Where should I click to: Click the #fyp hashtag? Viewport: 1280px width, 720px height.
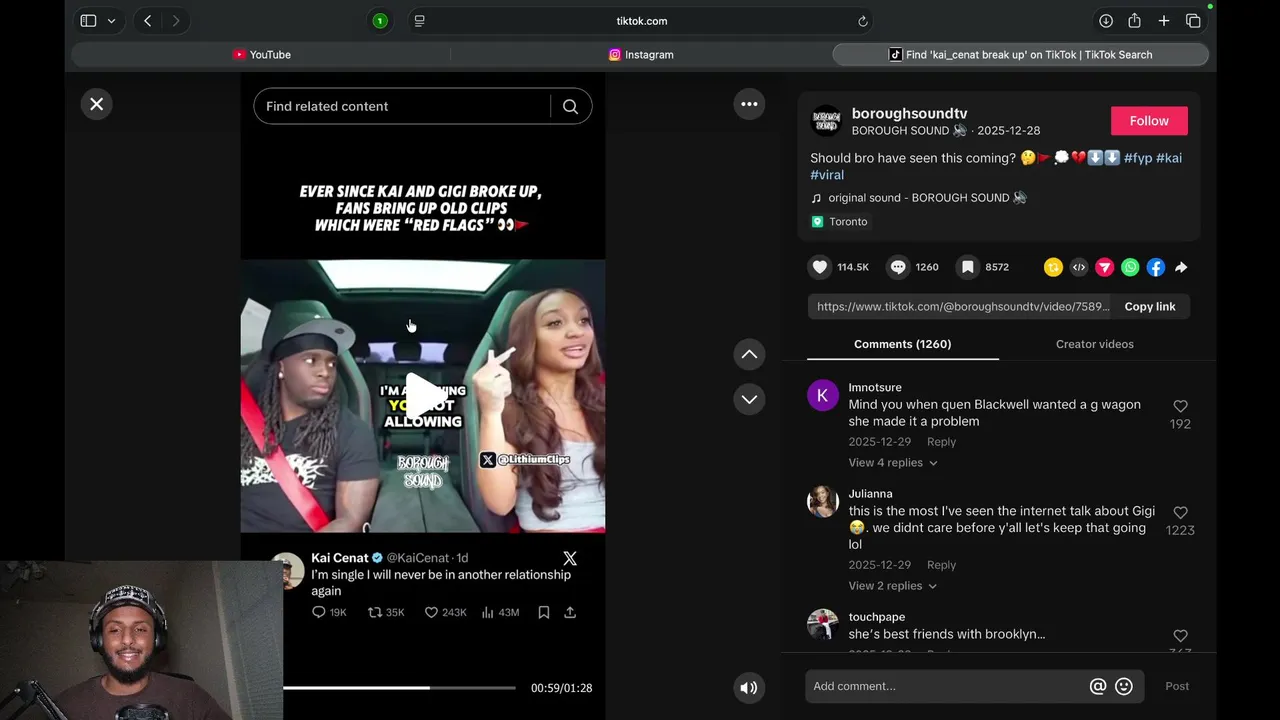click(1138, 158)
